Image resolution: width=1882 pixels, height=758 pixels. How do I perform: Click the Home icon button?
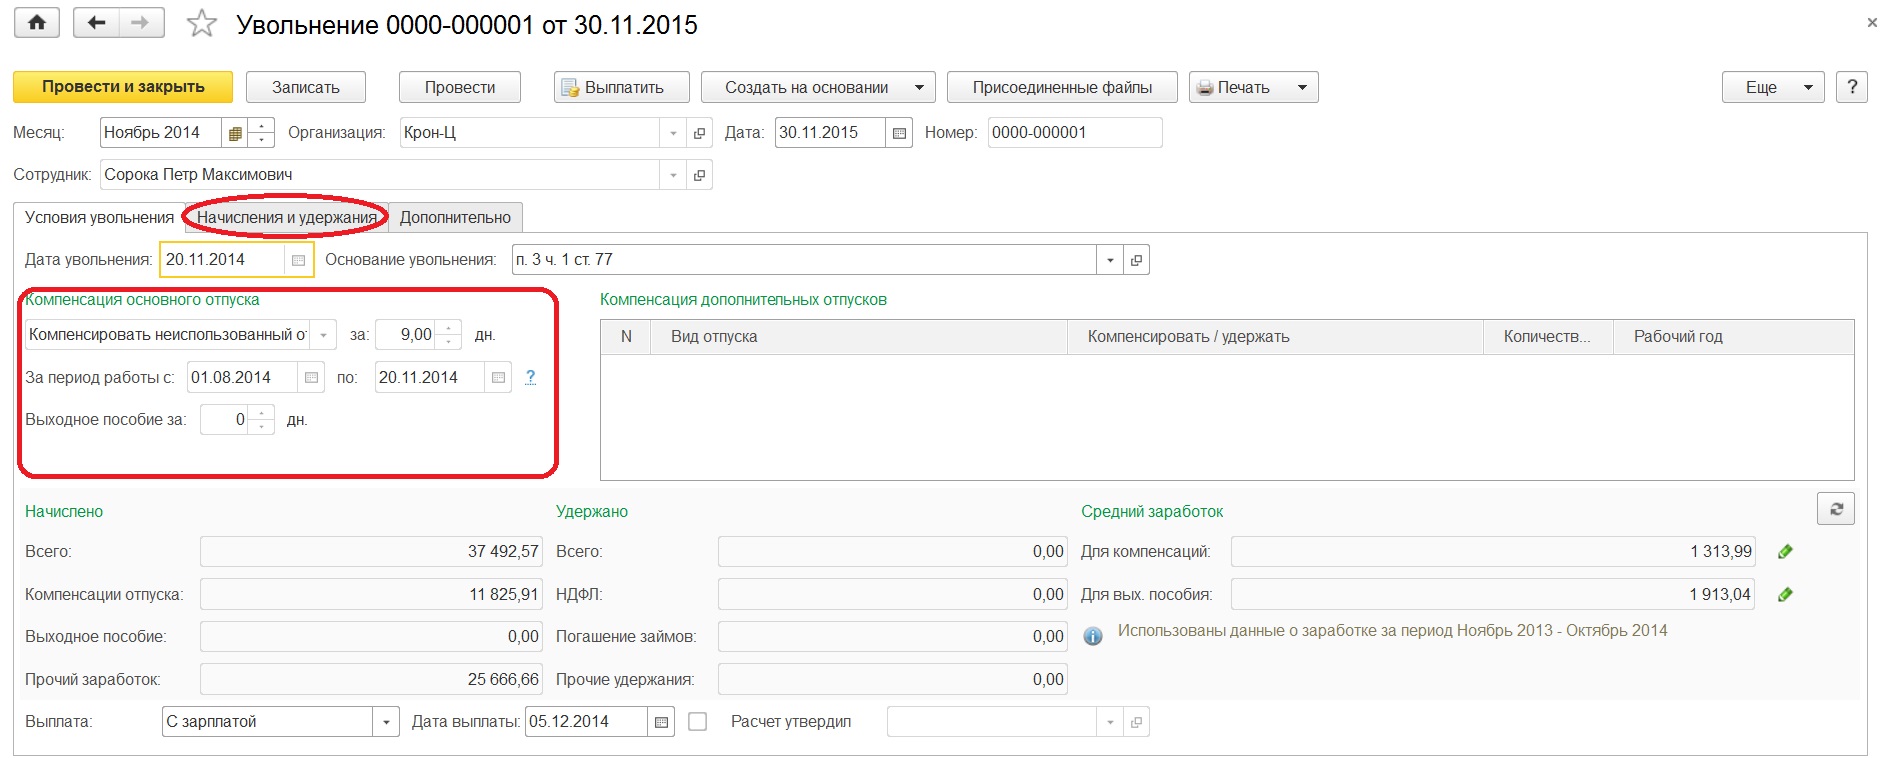tap(37, 23)
